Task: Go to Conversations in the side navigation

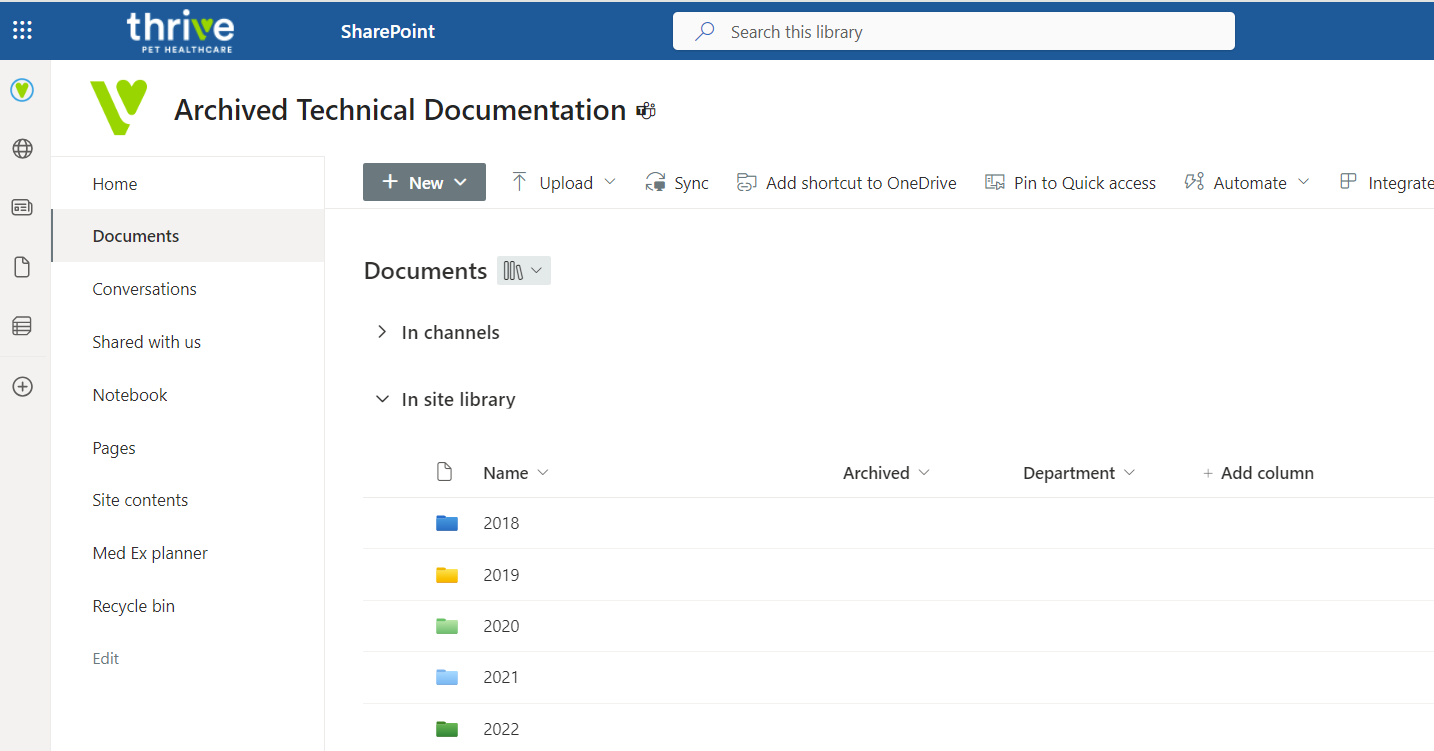Action: [144, 289]
